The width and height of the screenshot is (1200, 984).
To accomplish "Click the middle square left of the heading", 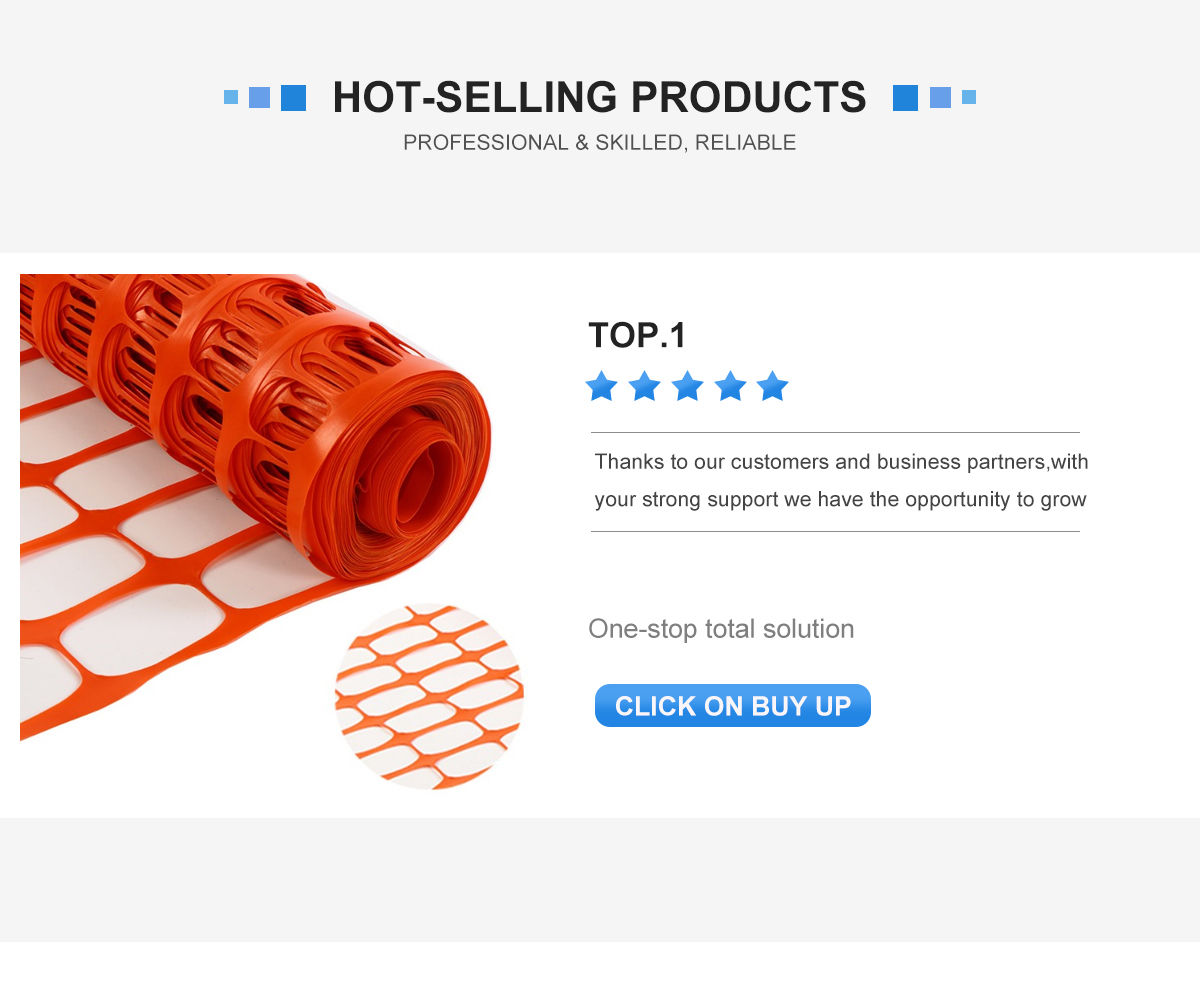I will [259, 97].
